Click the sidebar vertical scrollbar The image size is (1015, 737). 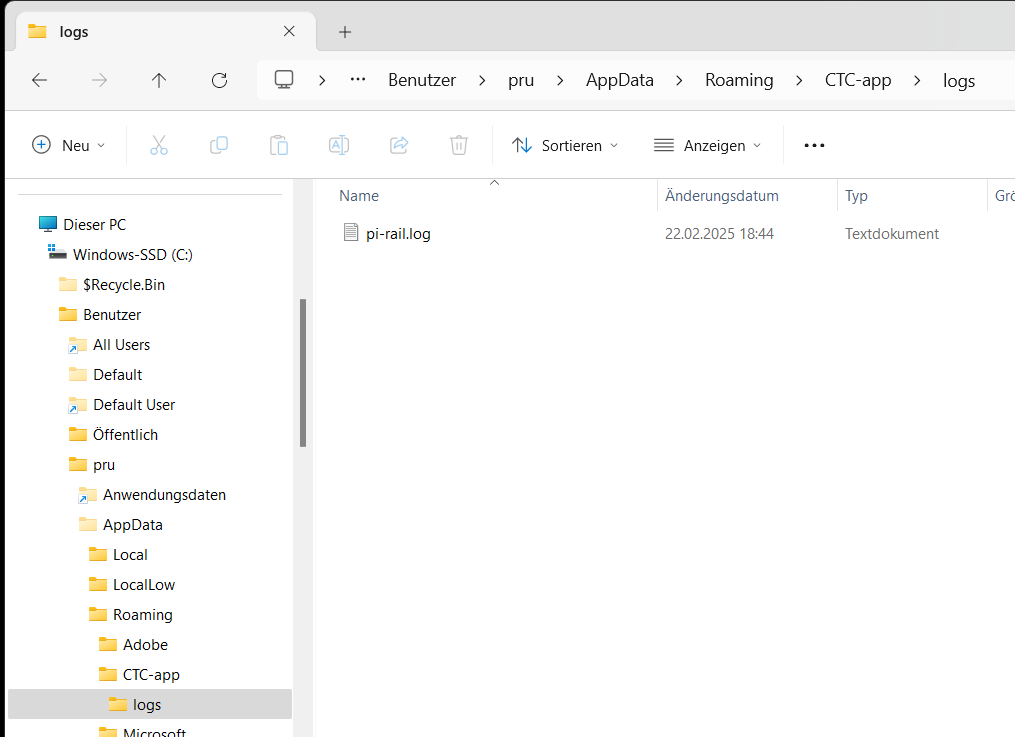pyautogui.click(x=304, y=370)
